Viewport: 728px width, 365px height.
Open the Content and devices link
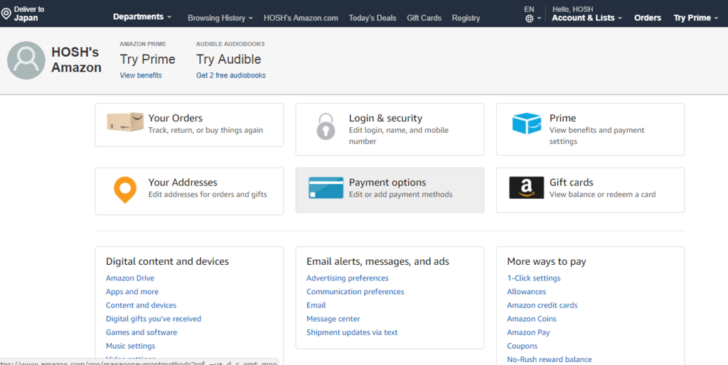pyautogui.click(x=141, y=305)
